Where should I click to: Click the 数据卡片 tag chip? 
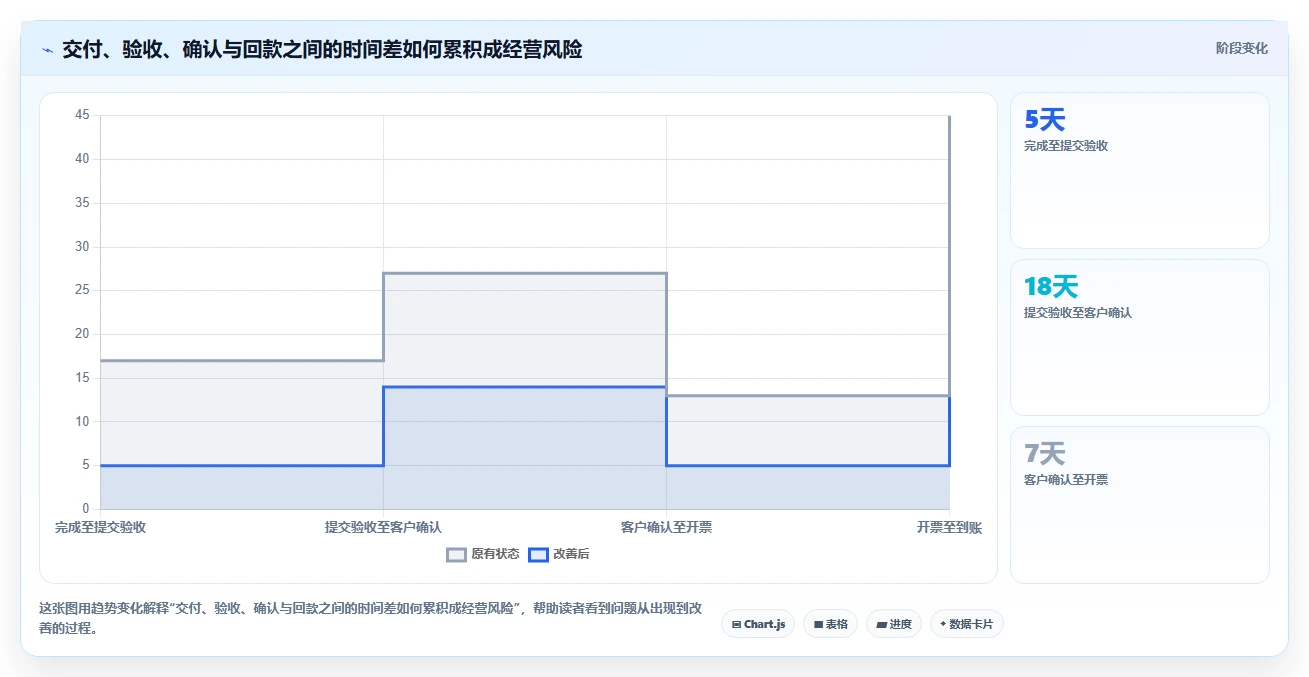click(967, 624)
